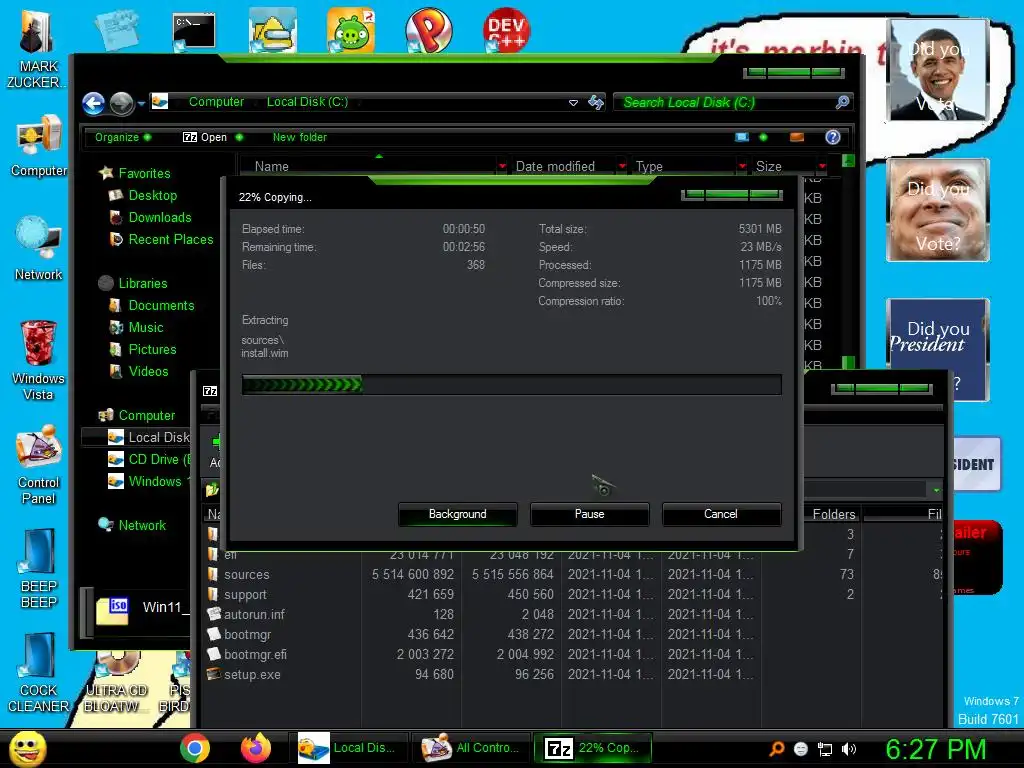Select Documents under Libraries

tap(161, 306)
